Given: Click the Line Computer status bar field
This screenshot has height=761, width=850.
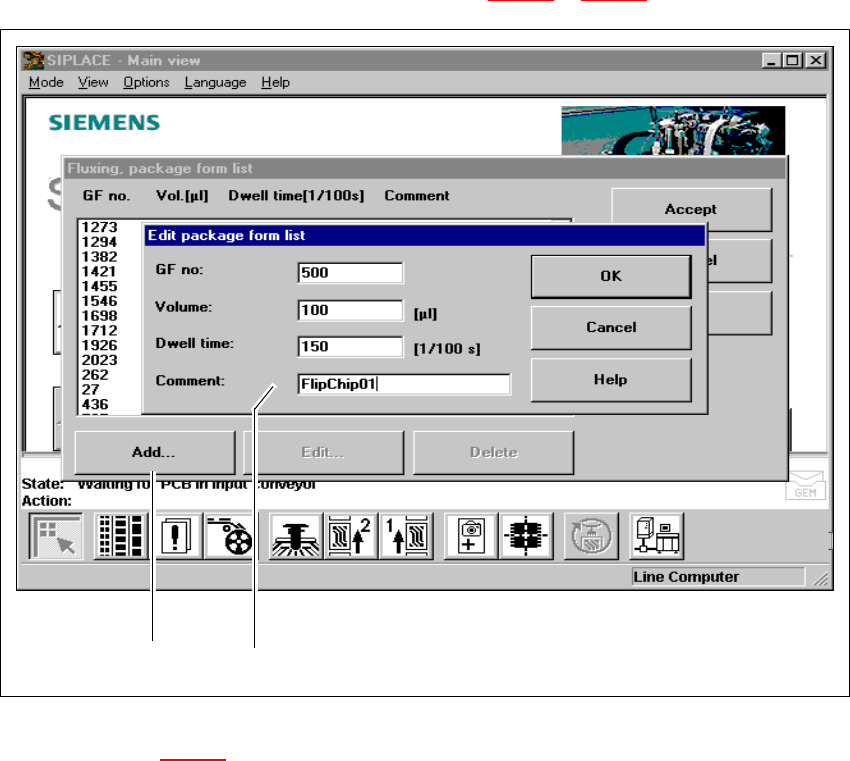Looking at the screenshot, I should (x=718, y=577).
